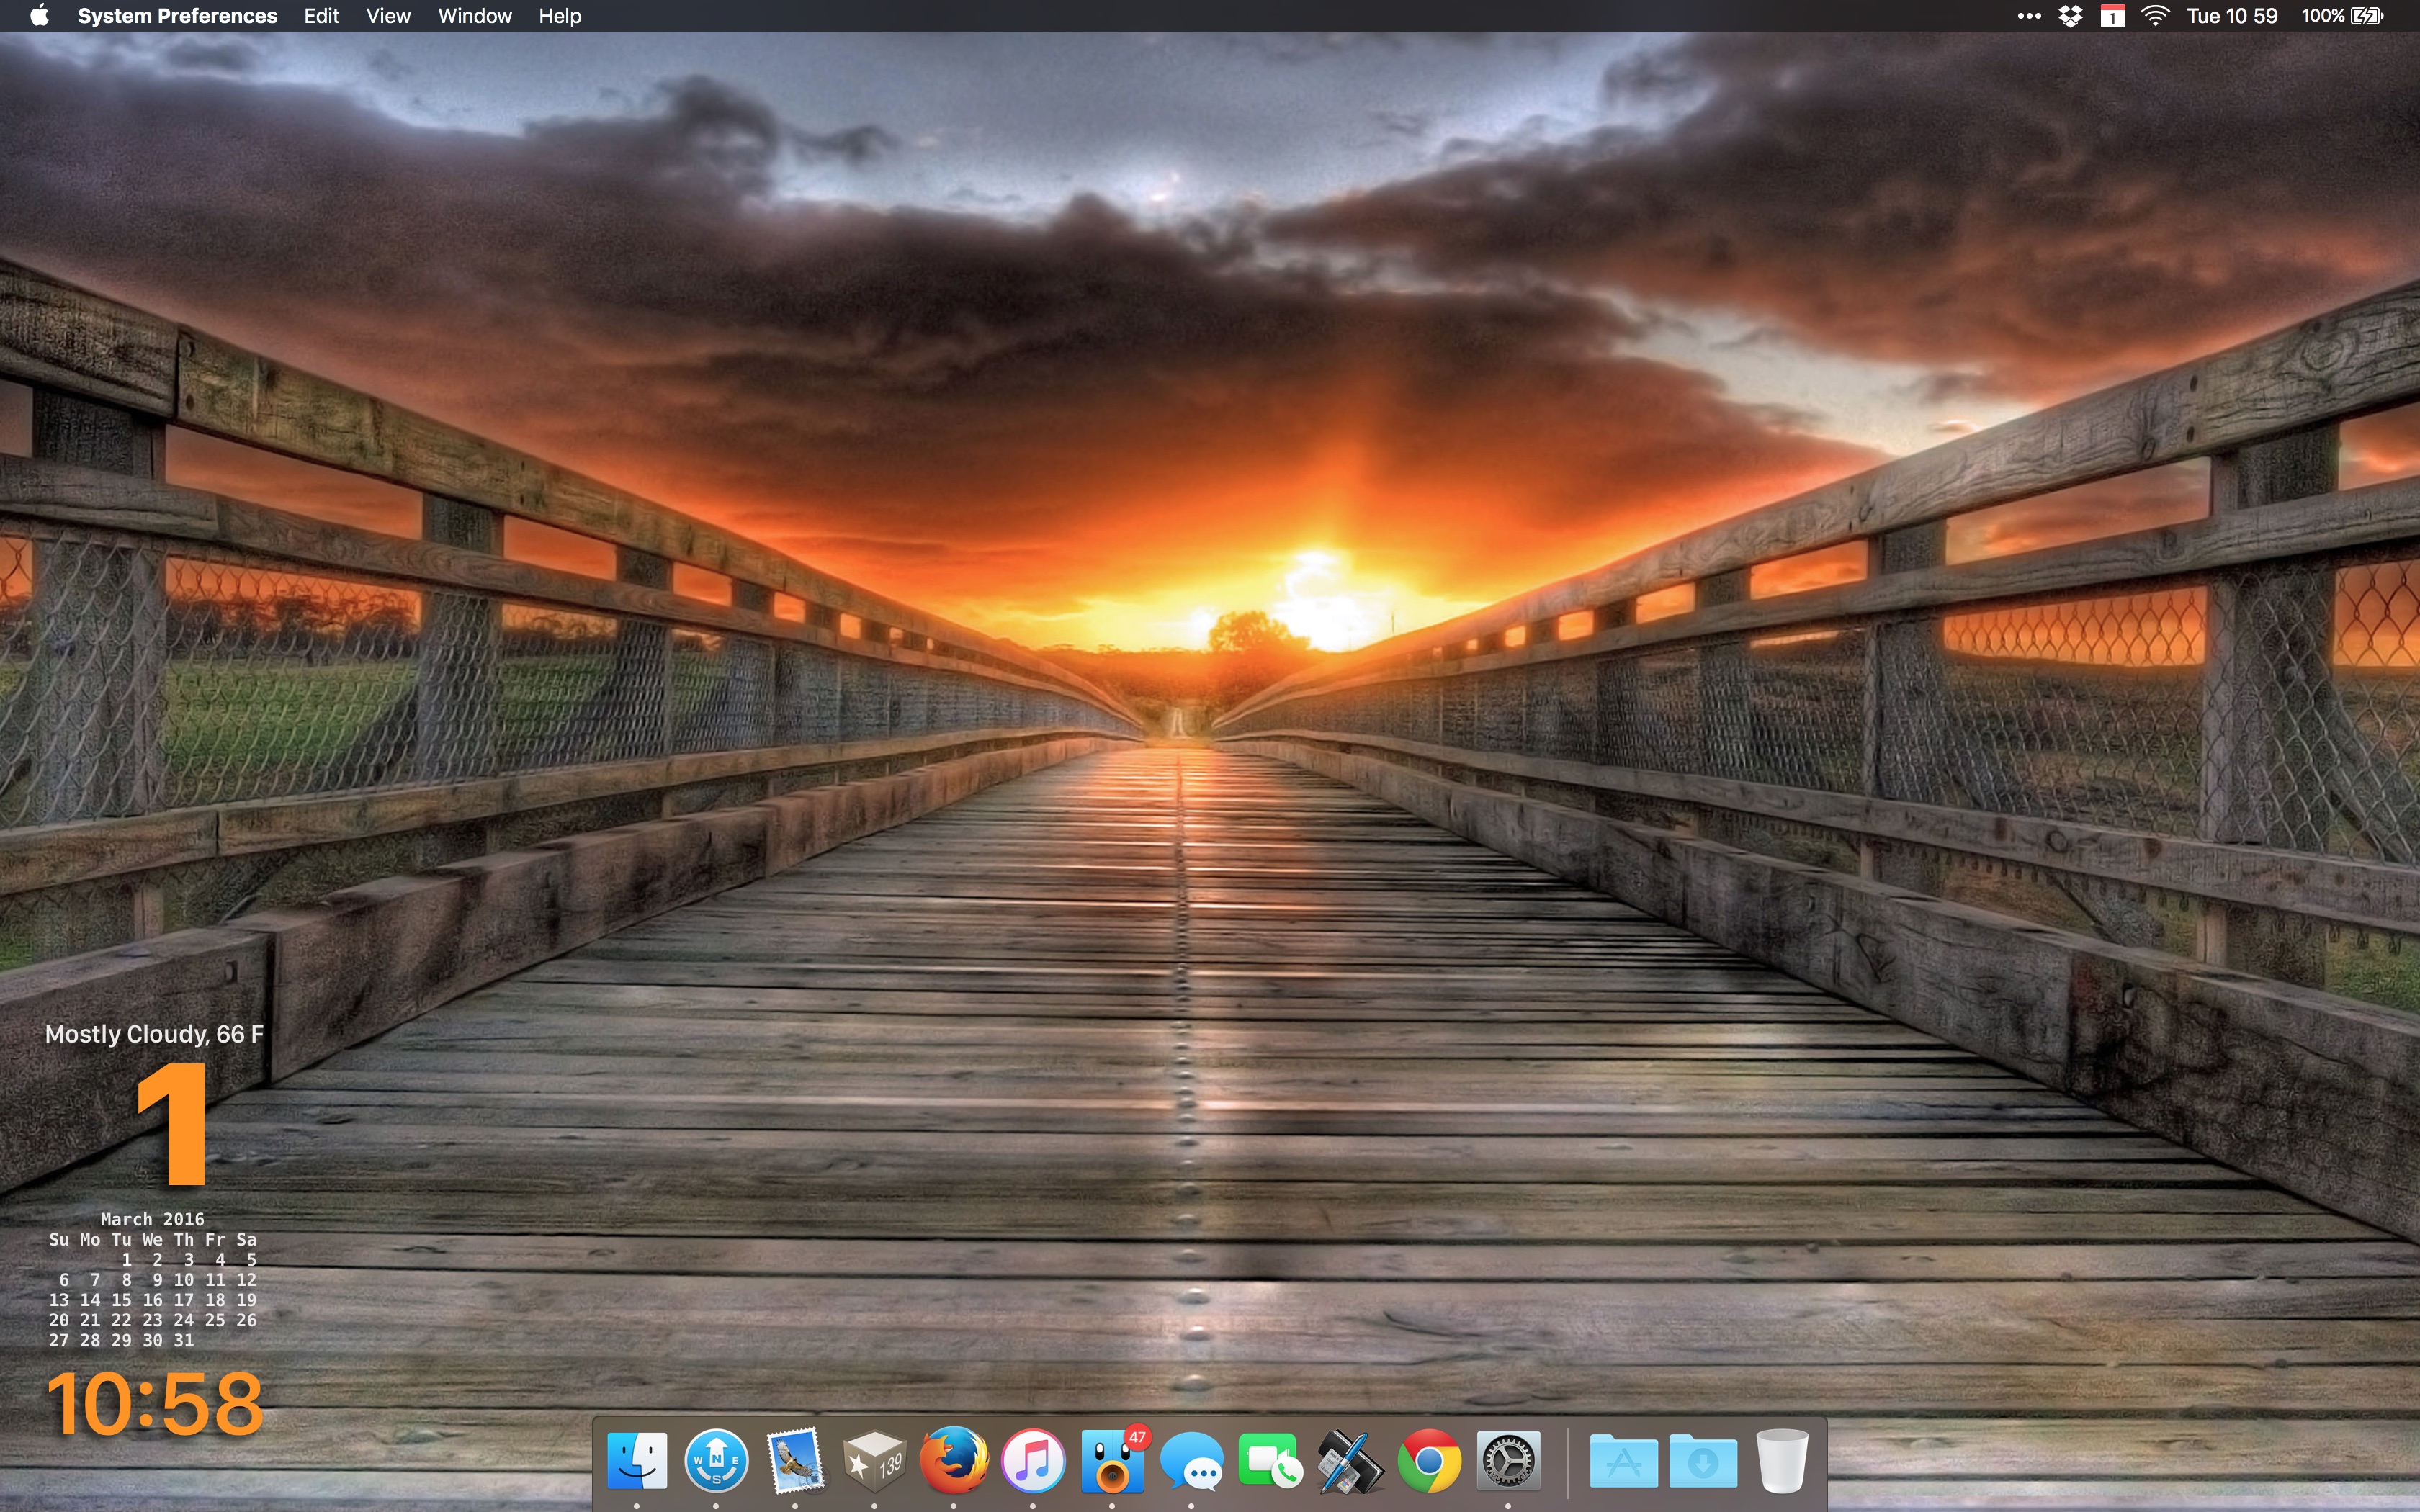Open the Dropbox menu bar dropdown

pyautogui.click(x=2070, y=16)
